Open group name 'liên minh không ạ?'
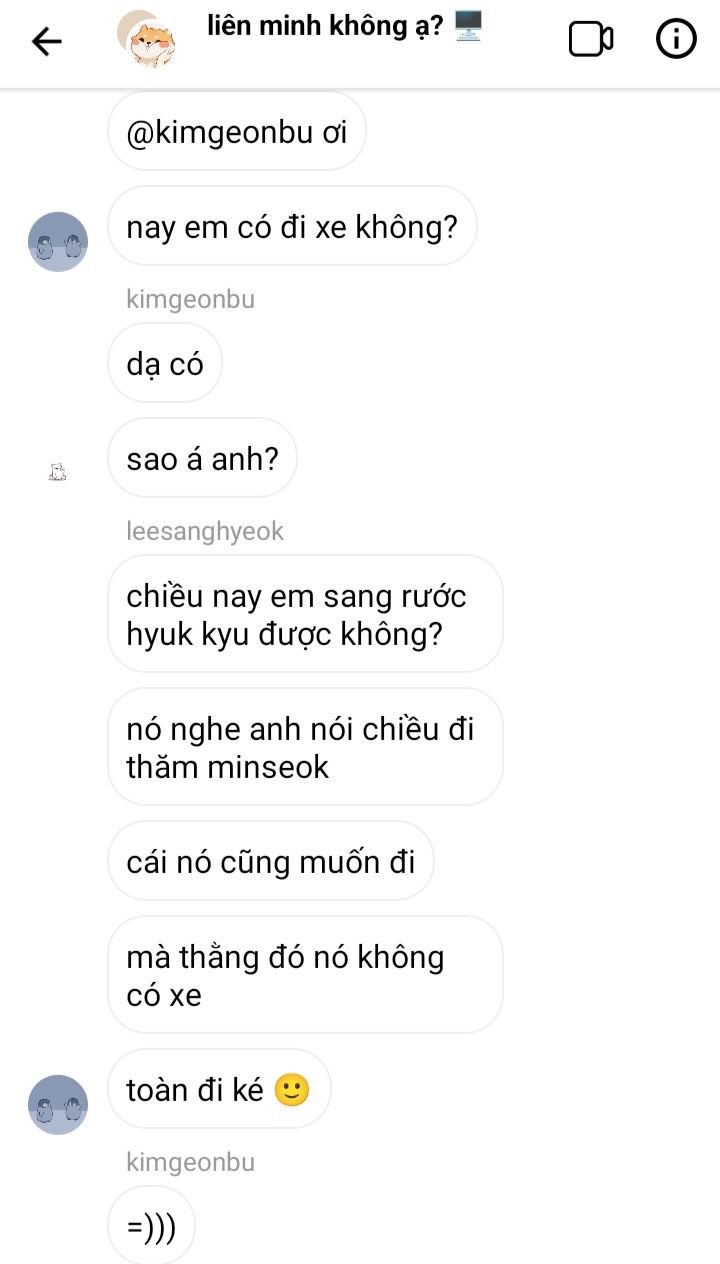The width and height of the screenshot is (720, 1264). click(326, 28)
